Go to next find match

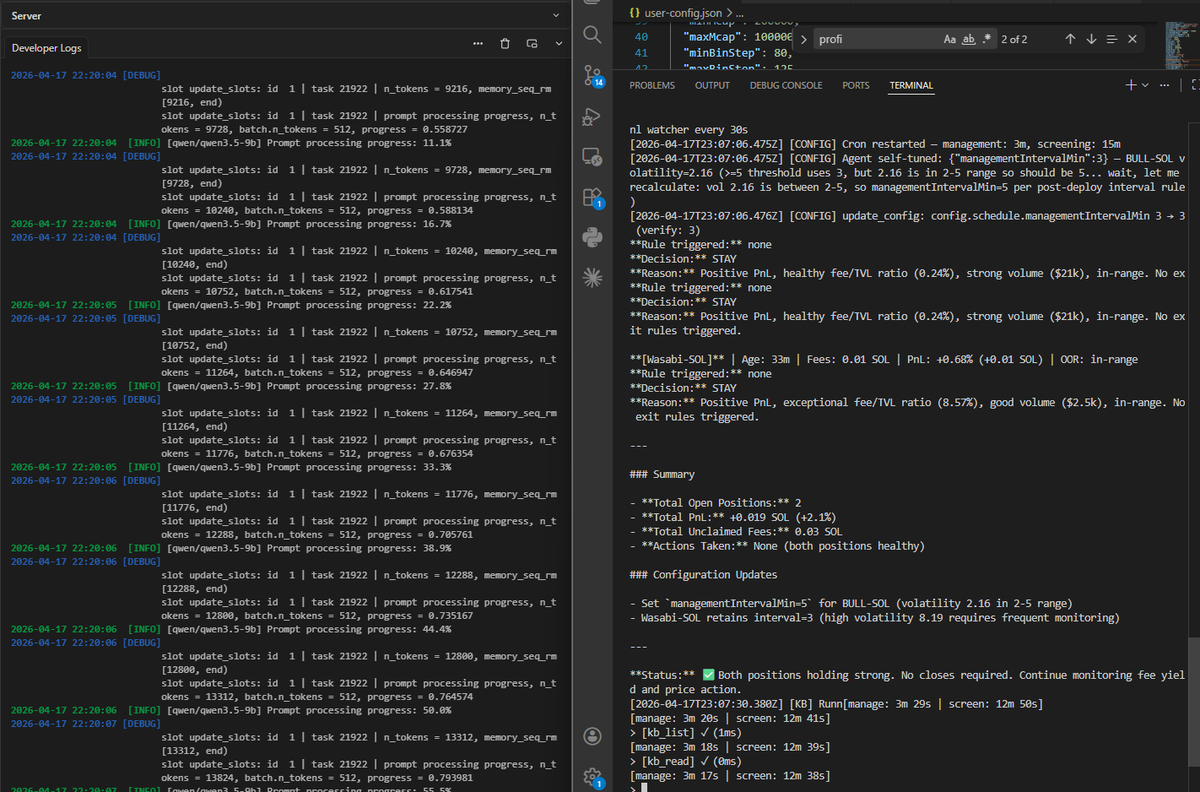[1091, 39]
